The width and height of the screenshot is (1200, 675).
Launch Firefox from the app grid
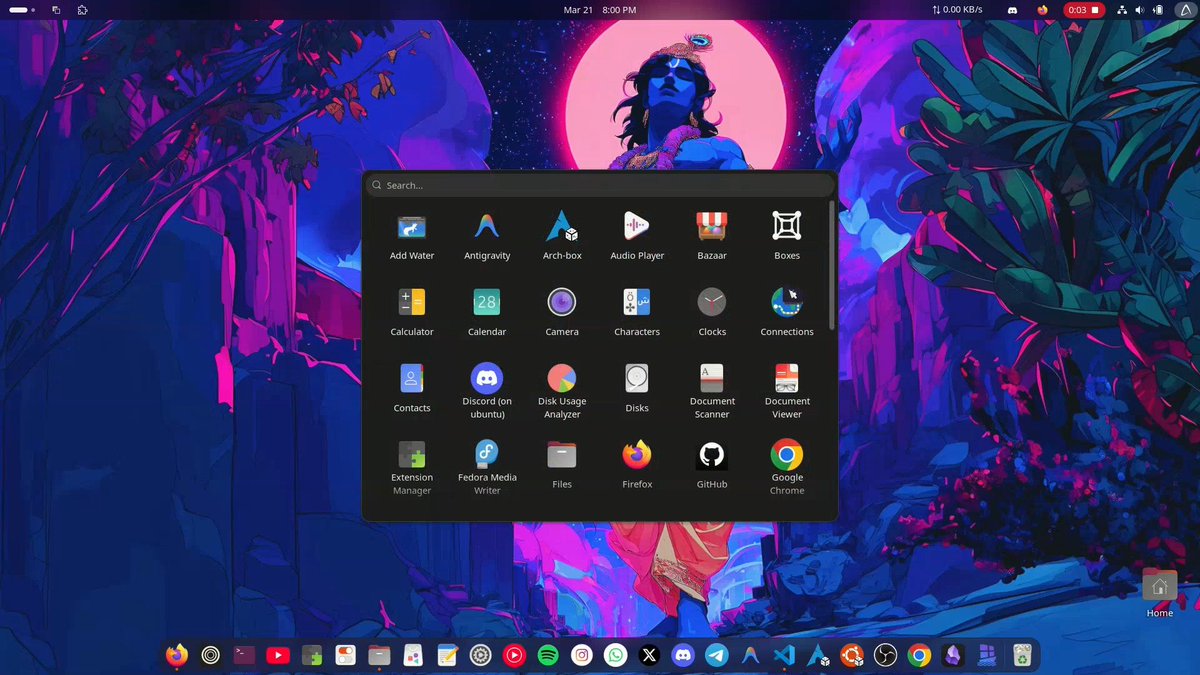click(x=637, y=464)
